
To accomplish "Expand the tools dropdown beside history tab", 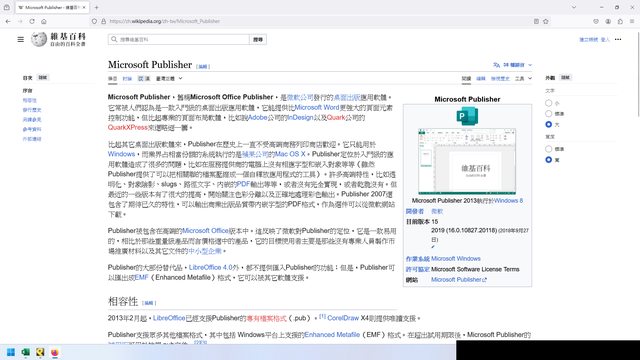I will (523, 78).
